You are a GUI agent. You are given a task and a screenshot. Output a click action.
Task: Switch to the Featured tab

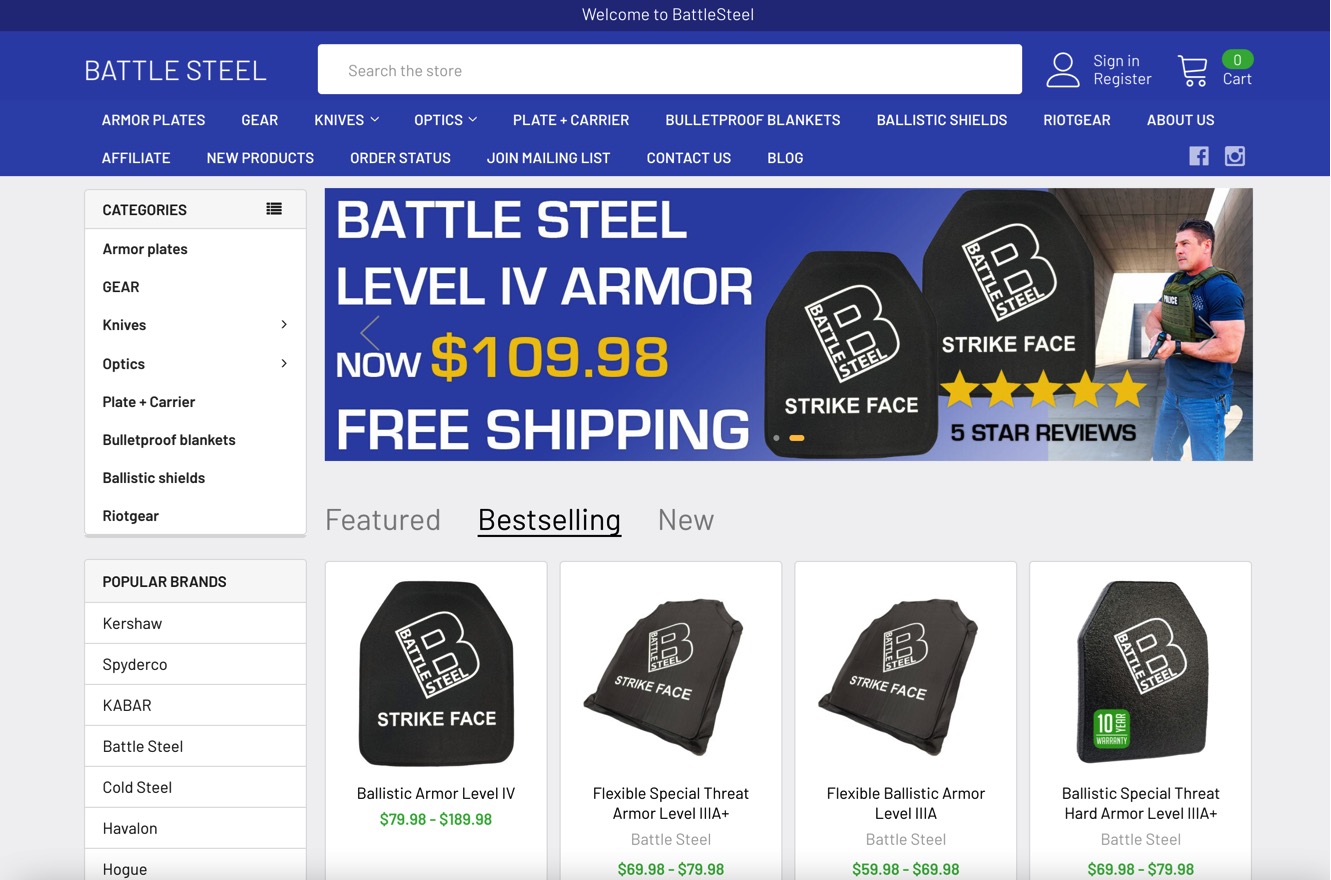click(383, 520)
